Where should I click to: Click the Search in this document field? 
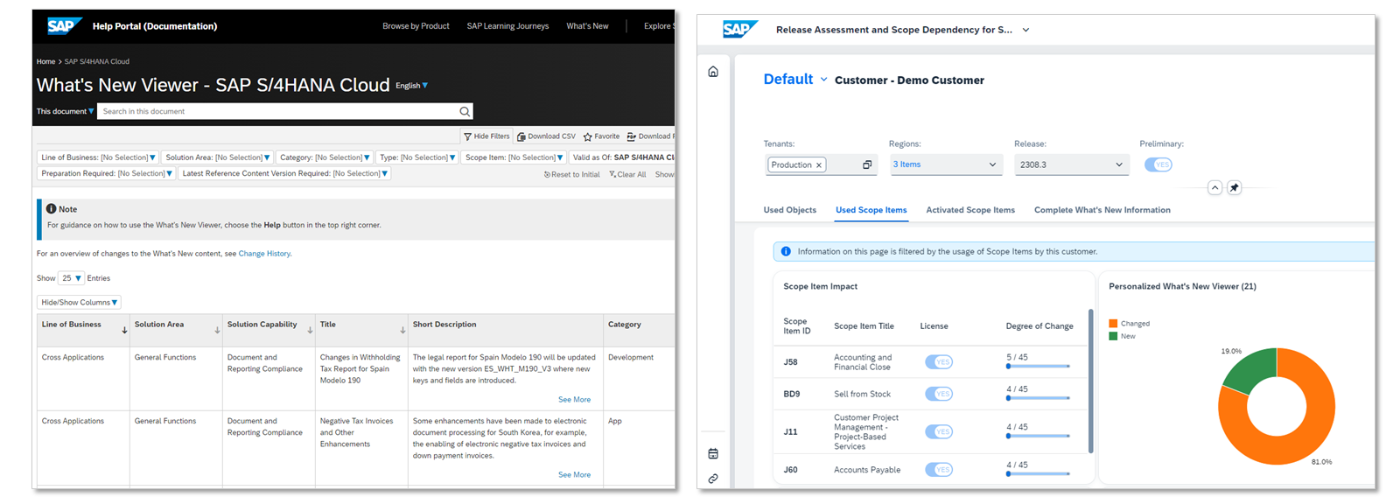[x=286, y=112]
